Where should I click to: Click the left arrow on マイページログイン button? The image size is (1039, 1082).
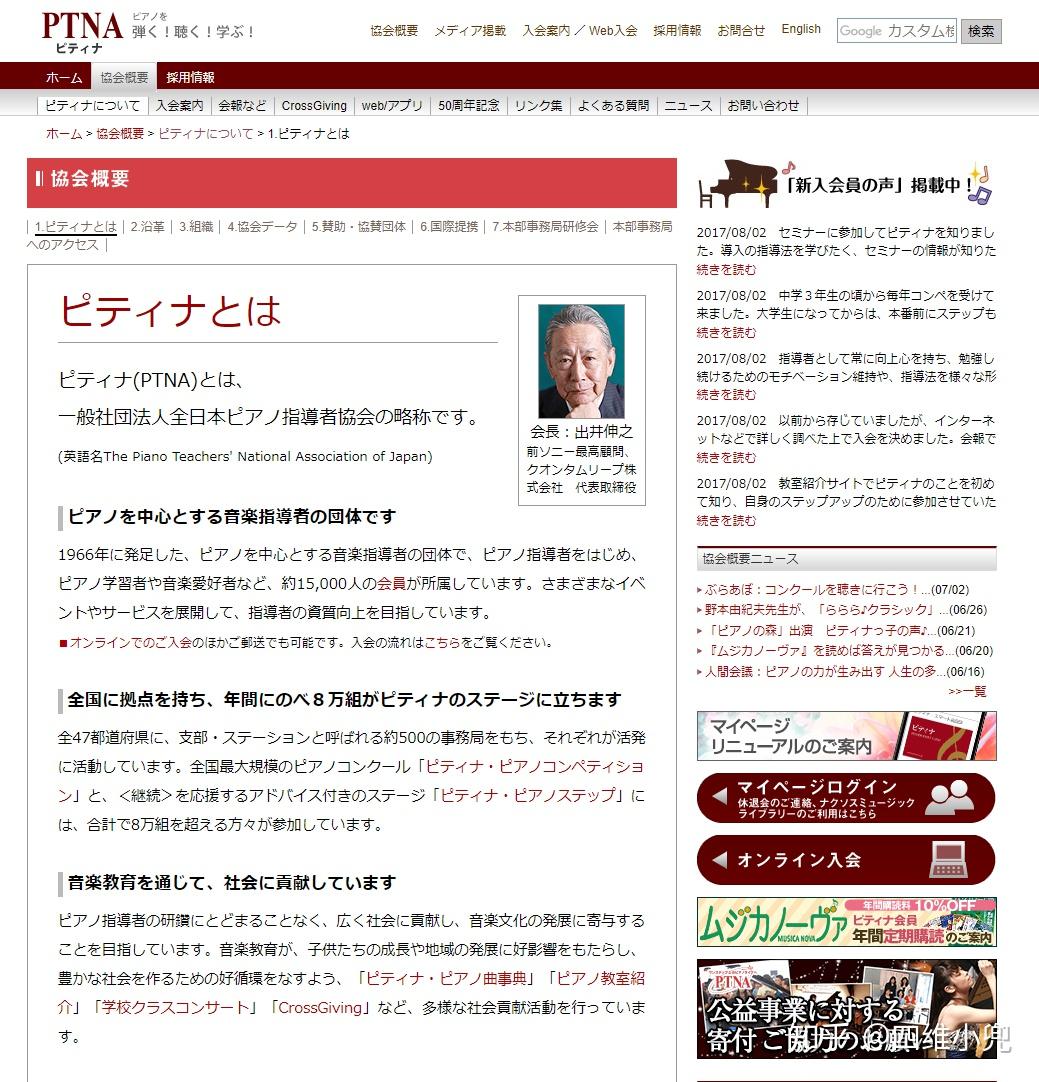point(720,797)
